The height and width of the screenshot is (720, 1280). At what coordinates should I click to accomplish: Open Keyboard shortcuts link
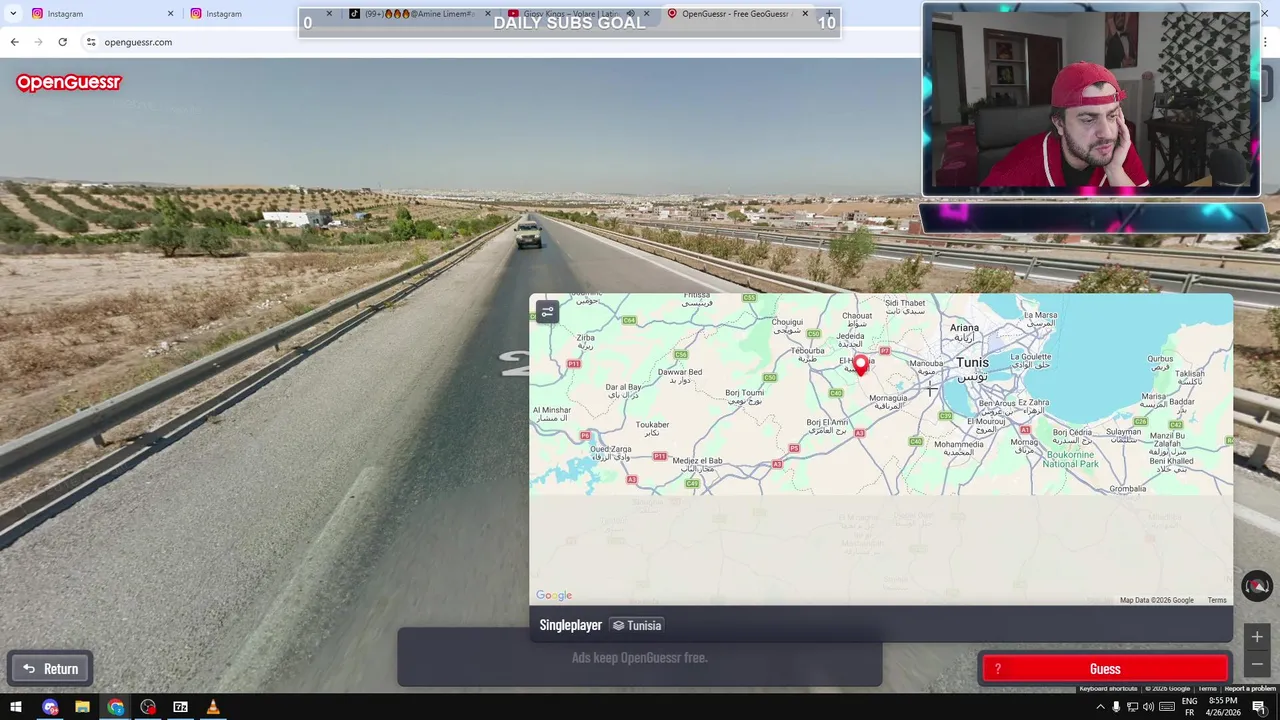click(x=1108, y=689)
